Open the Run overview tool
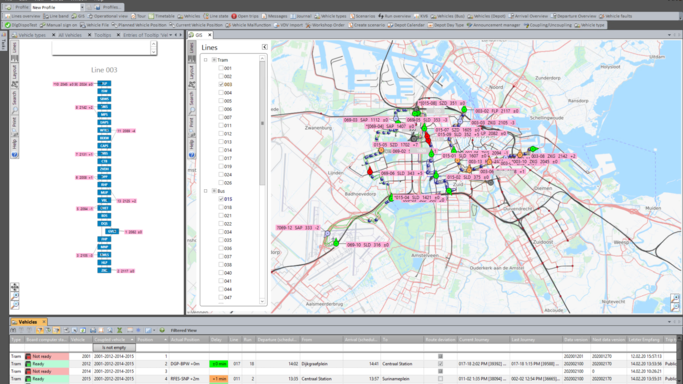This screenshot has height=384, width=683. [x=394, y=16]
